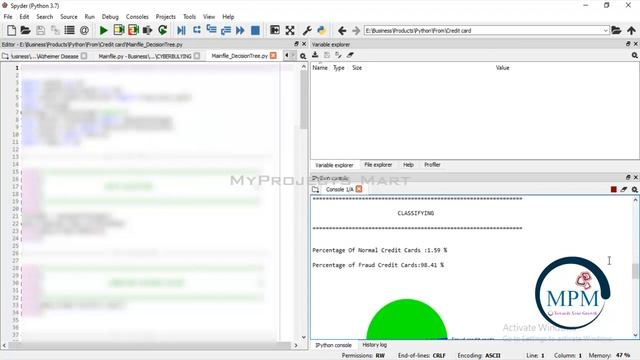The image size is (640, 360).
Task: Select the Help pane tab
Action: coord(408,165)
